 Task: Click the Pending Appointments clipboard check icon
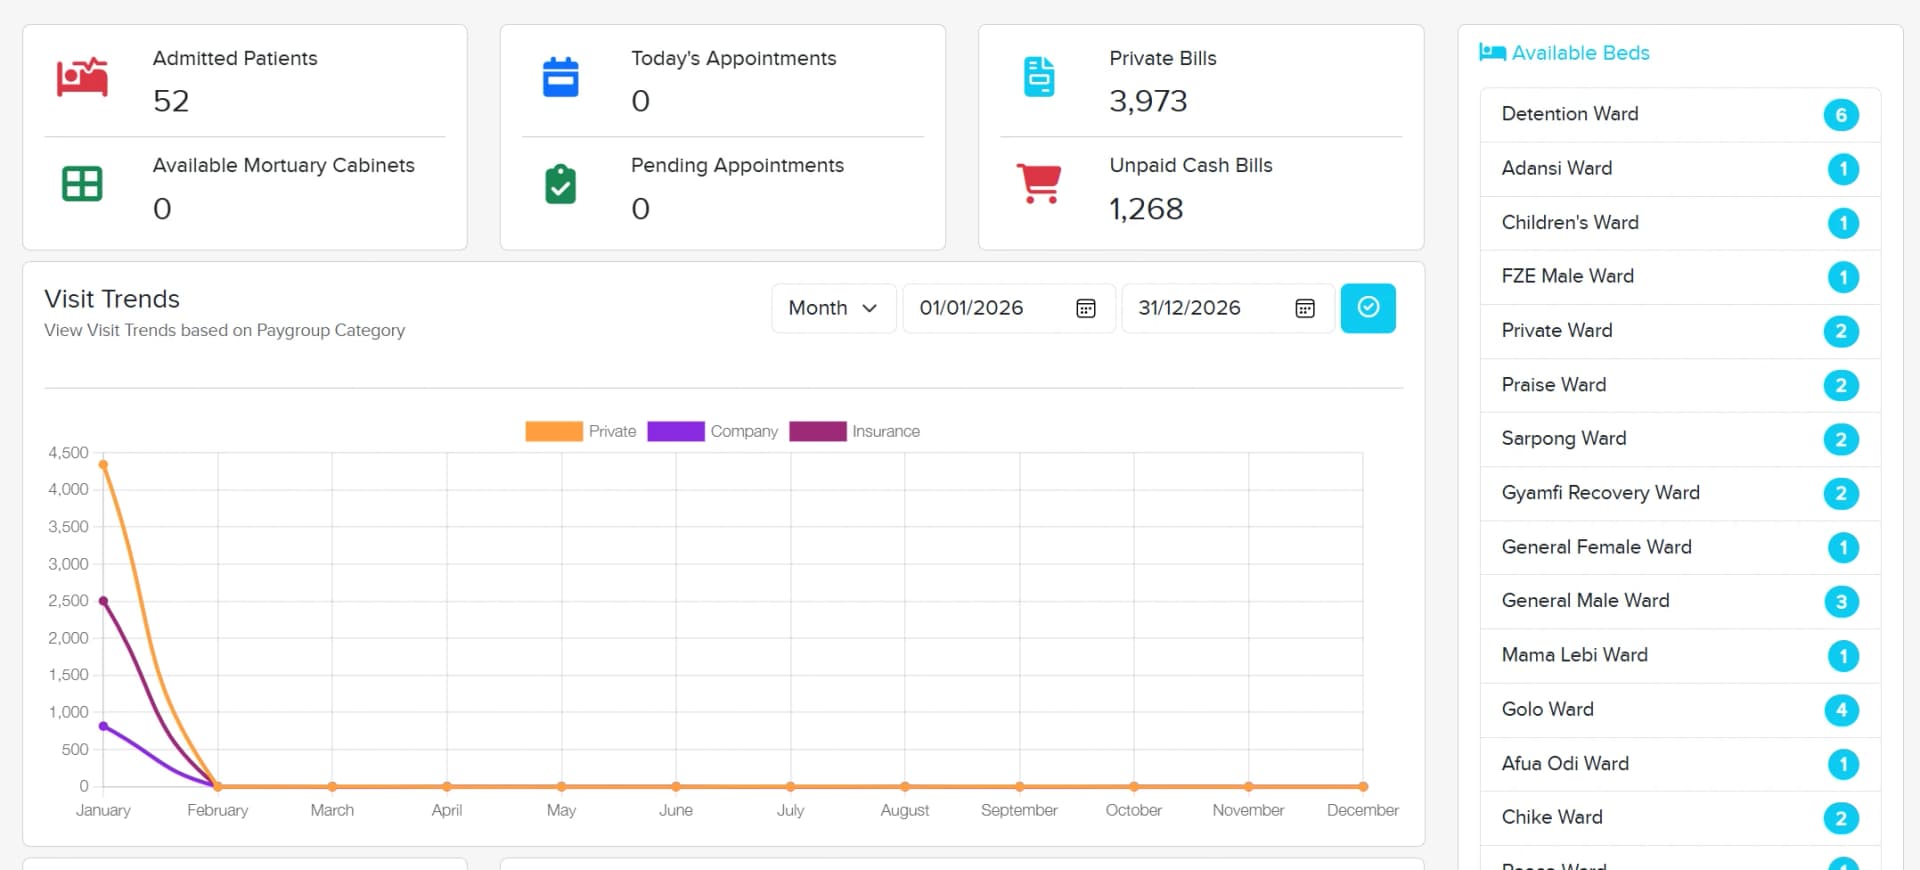pyautogui.click(x=560, y=184)
